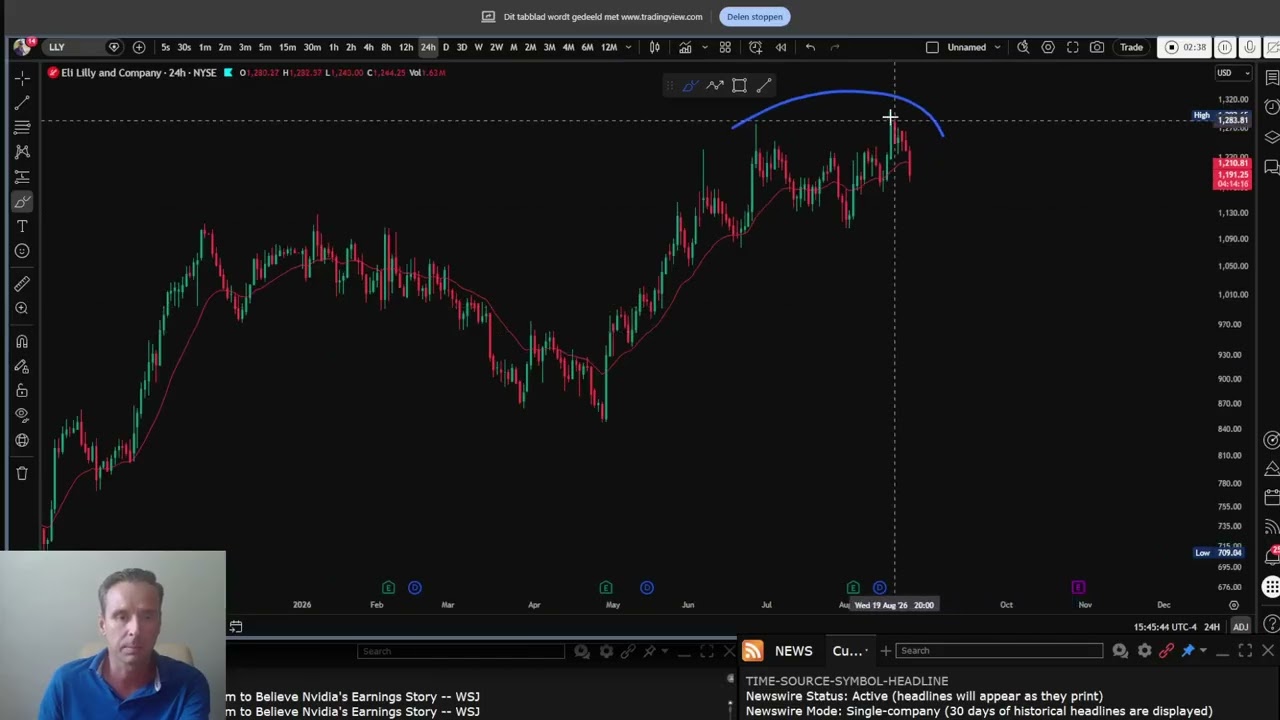Open the line drawing tool in floating toolbar
The width and height of the screenshot is (1280, 720).
point(764,86)
